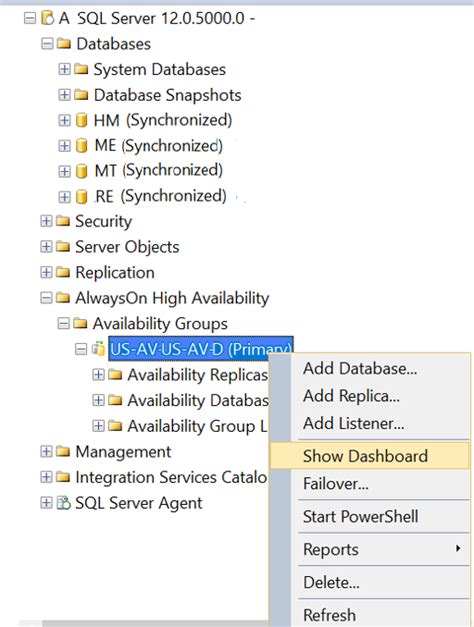
Task: Click the Replication folder icon
Action: [63, 272]
